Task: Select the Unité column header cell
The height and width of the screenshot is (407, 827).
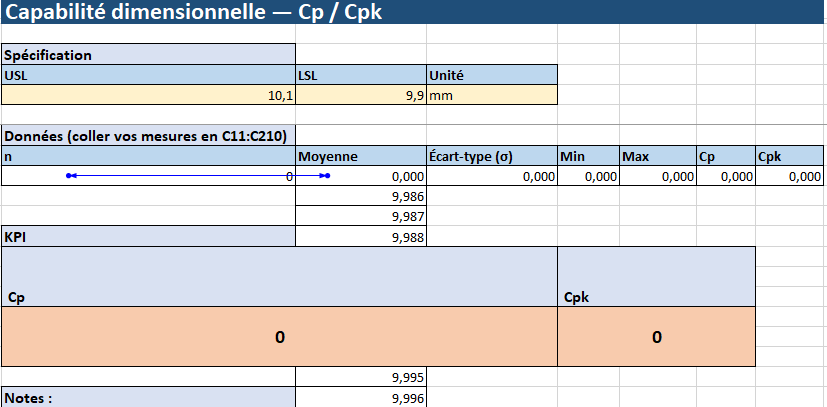Action: tap(490, 75)
